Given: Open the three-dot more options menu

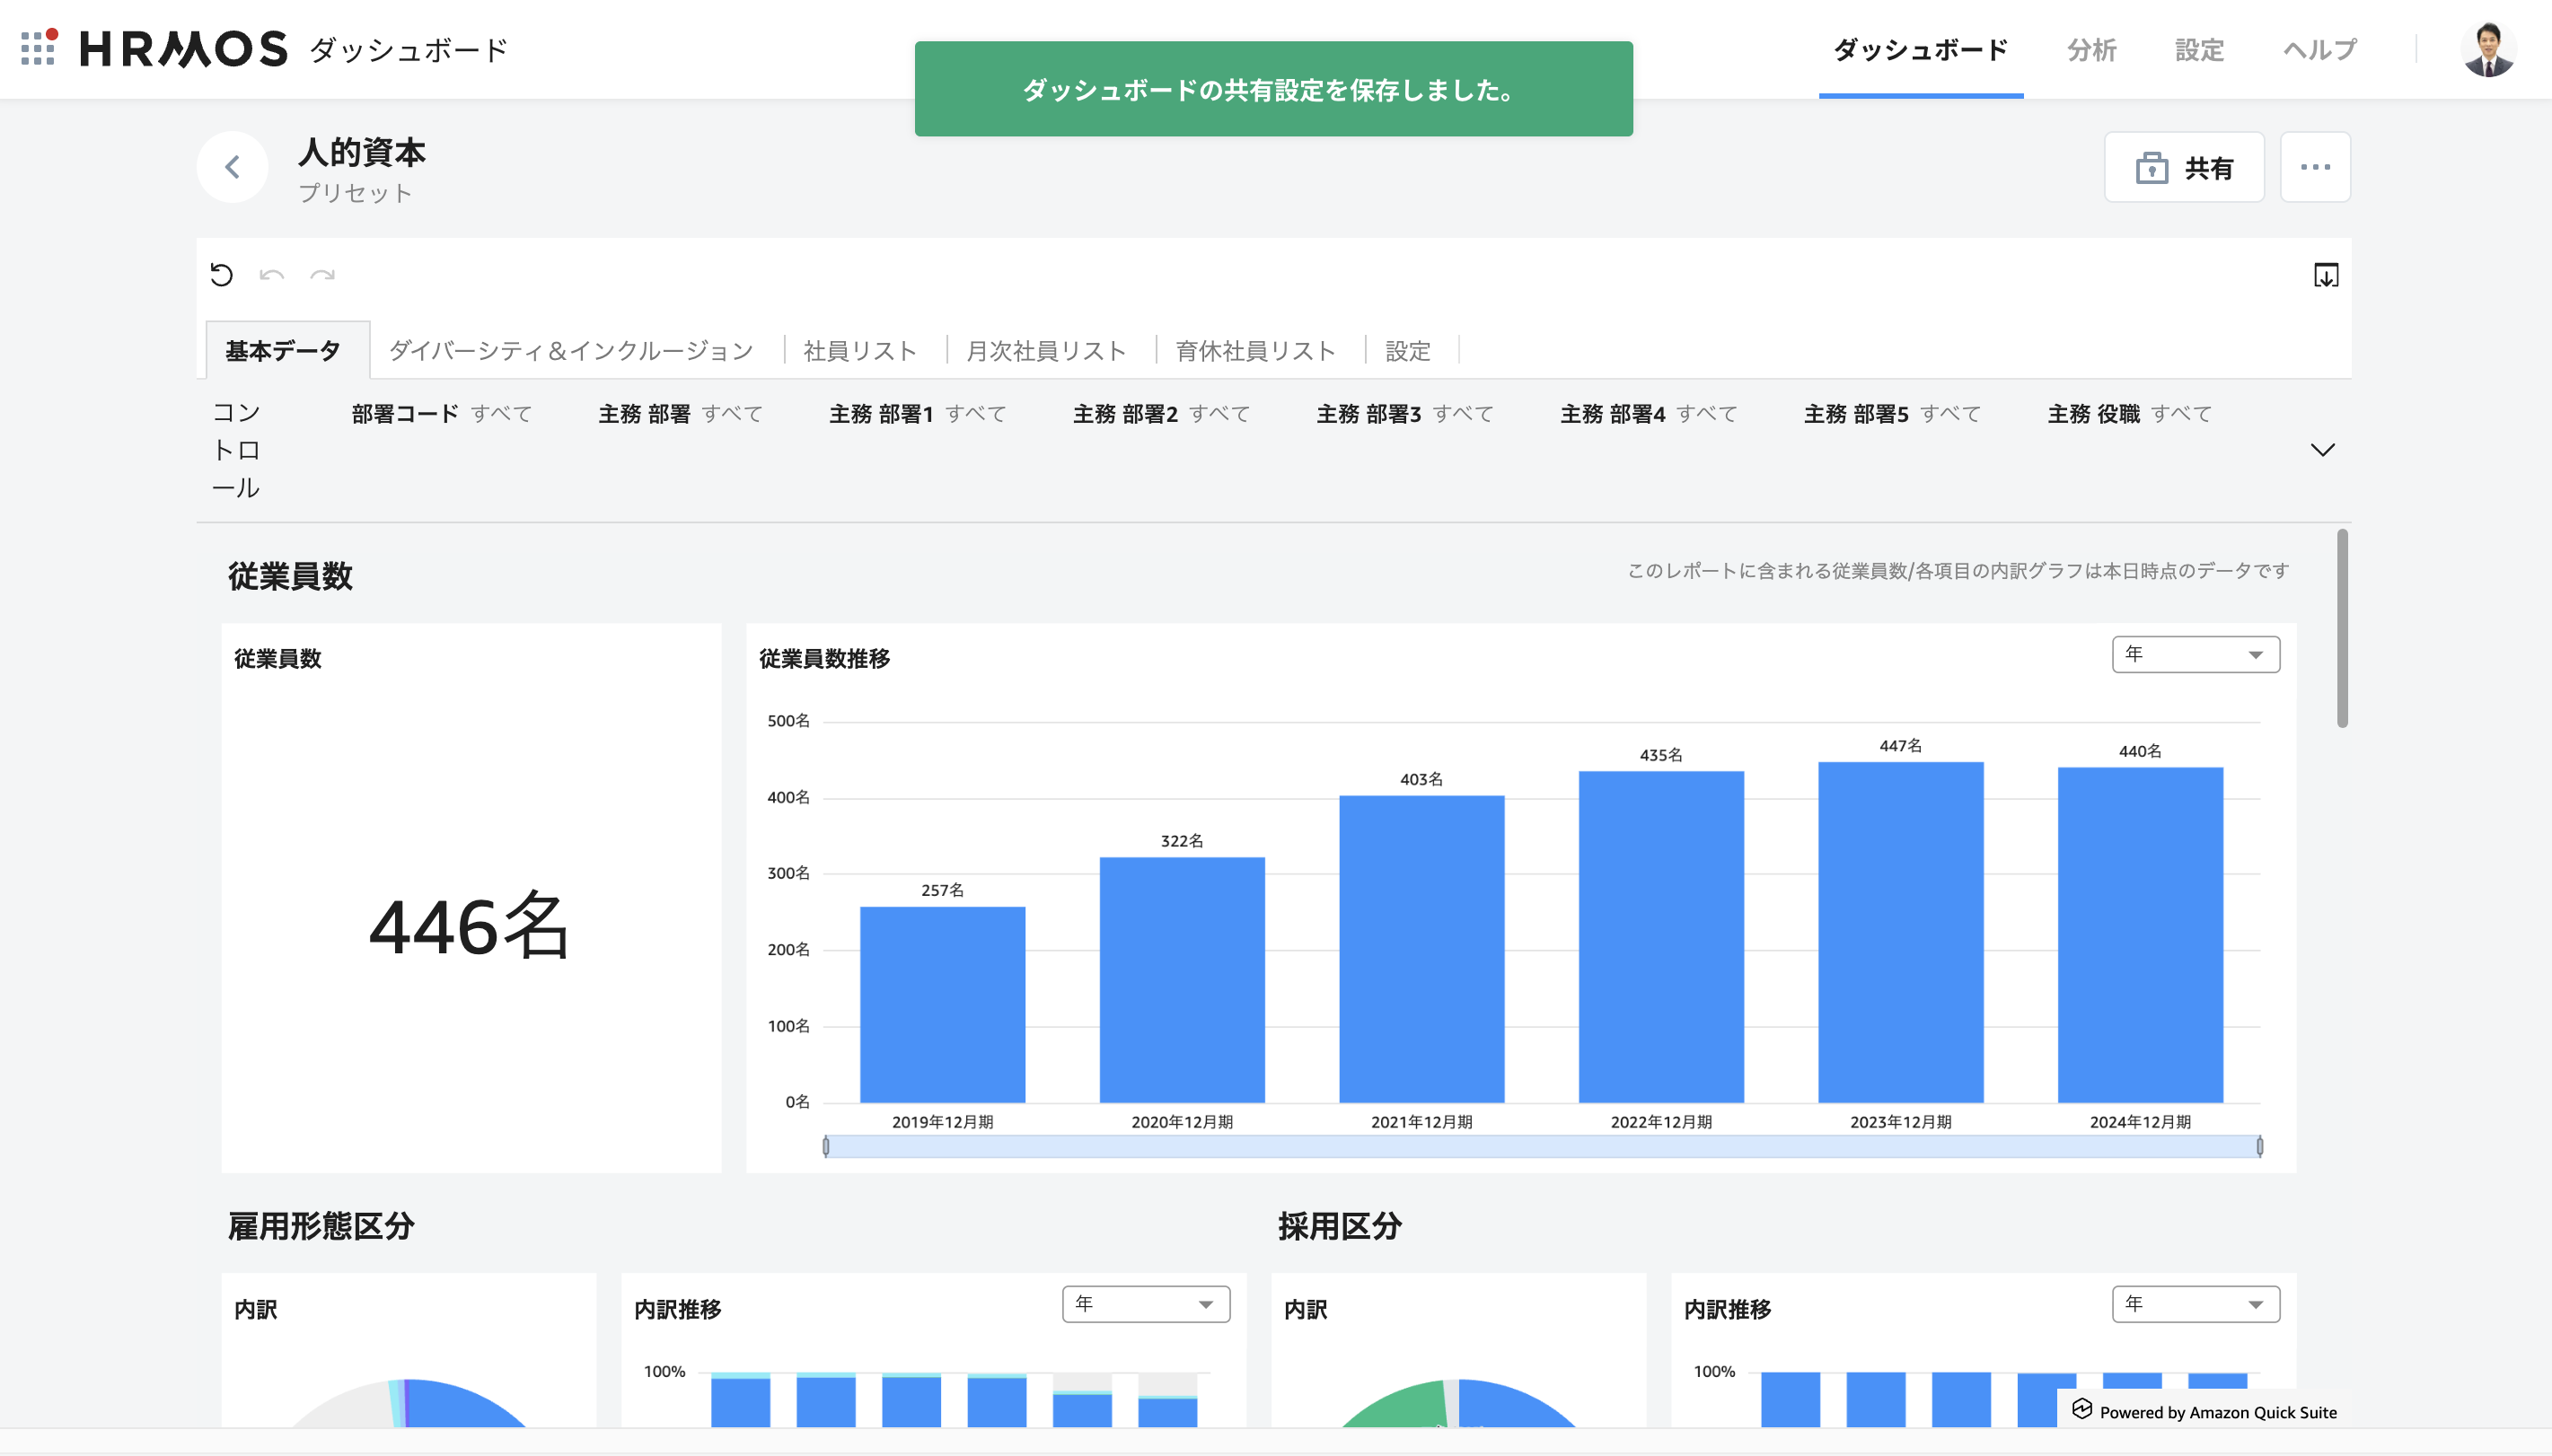Looking at the screenshot, I should (2315, 167).
